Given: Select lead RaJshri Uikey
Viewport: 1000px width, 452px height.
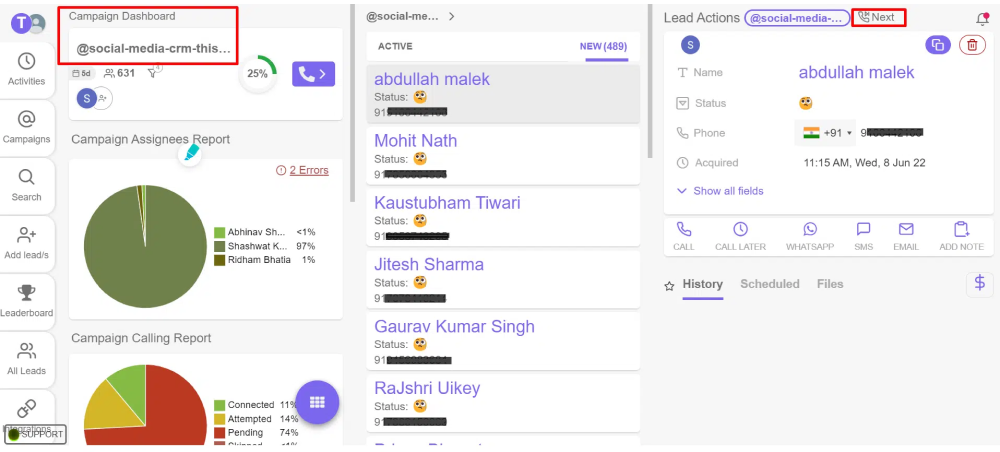Looking at the screenshot, I should [503, 404].
